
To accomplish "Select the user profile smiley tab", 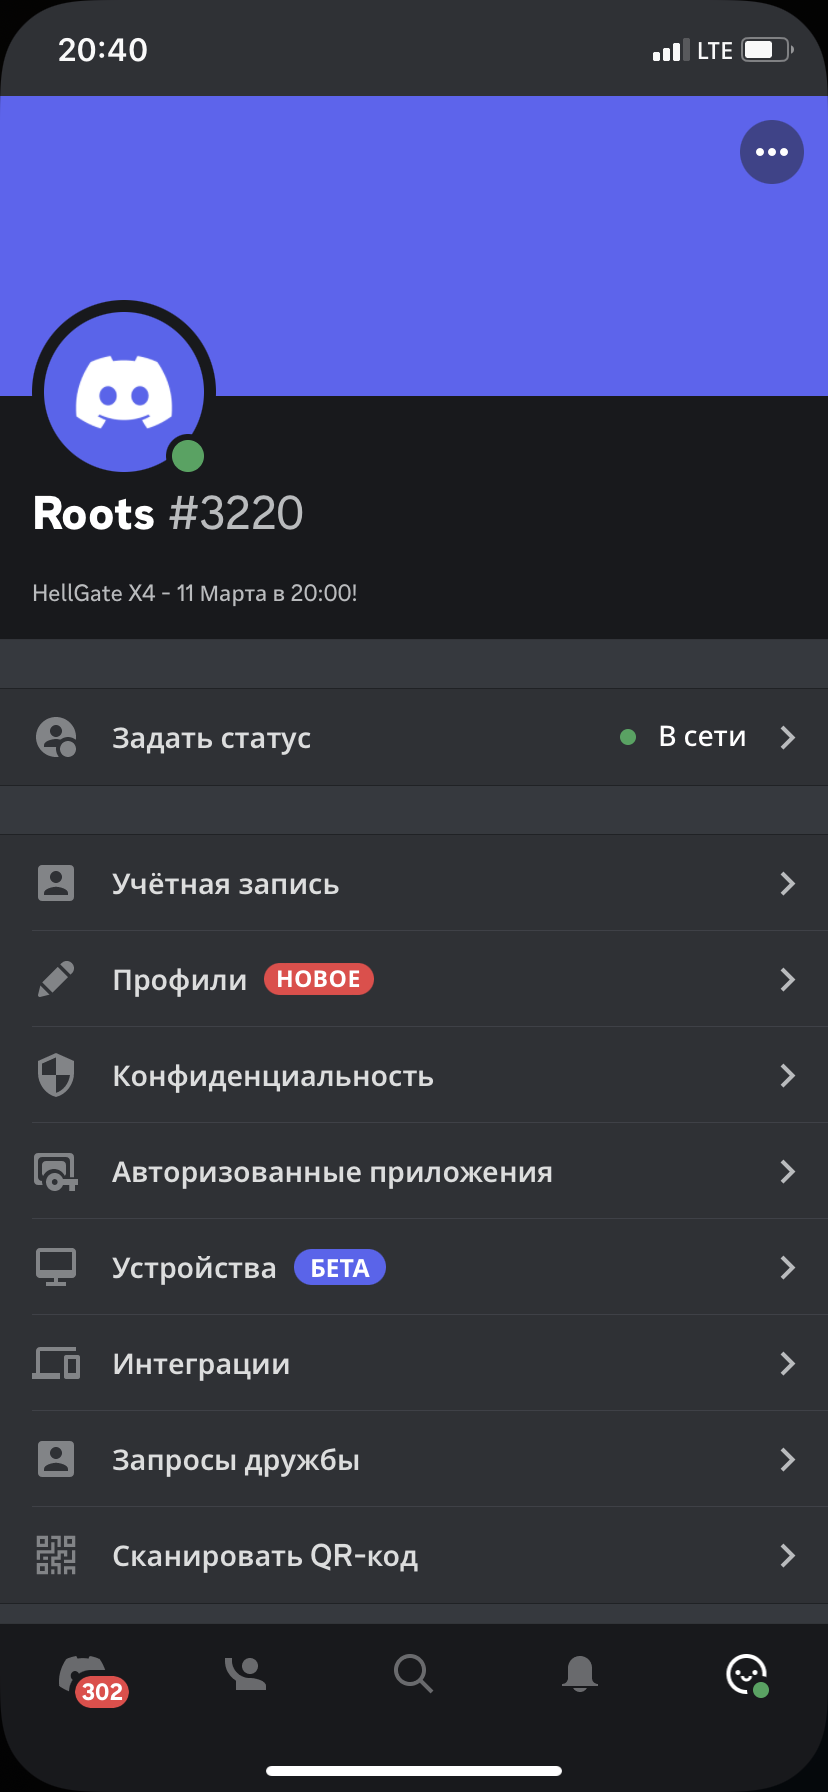I will coord(746,1674).
